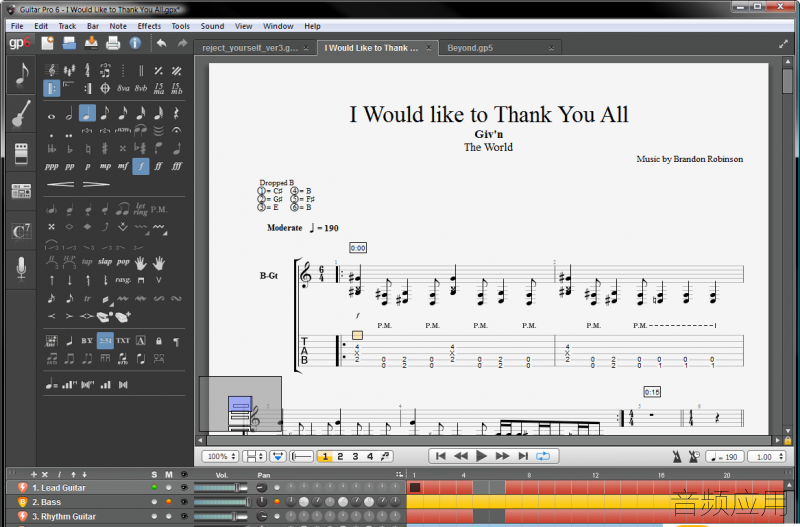
Task: Click the clef icon in palette
Action: [x=52, y=70]
